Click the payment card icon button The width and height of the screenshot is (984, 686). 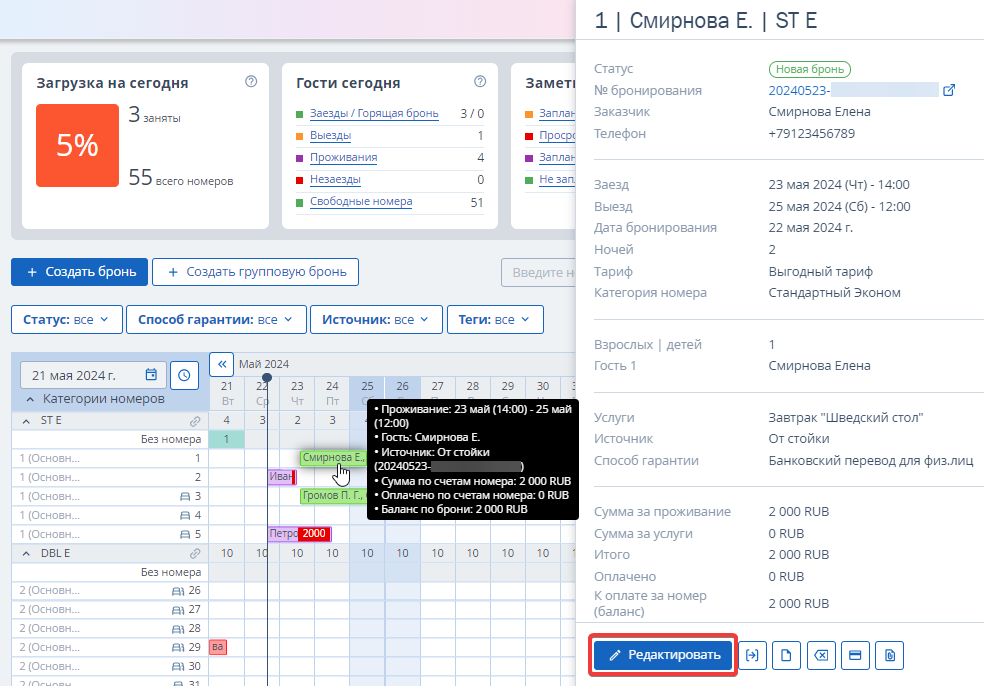pyautogui.click(x=855, y=656)
